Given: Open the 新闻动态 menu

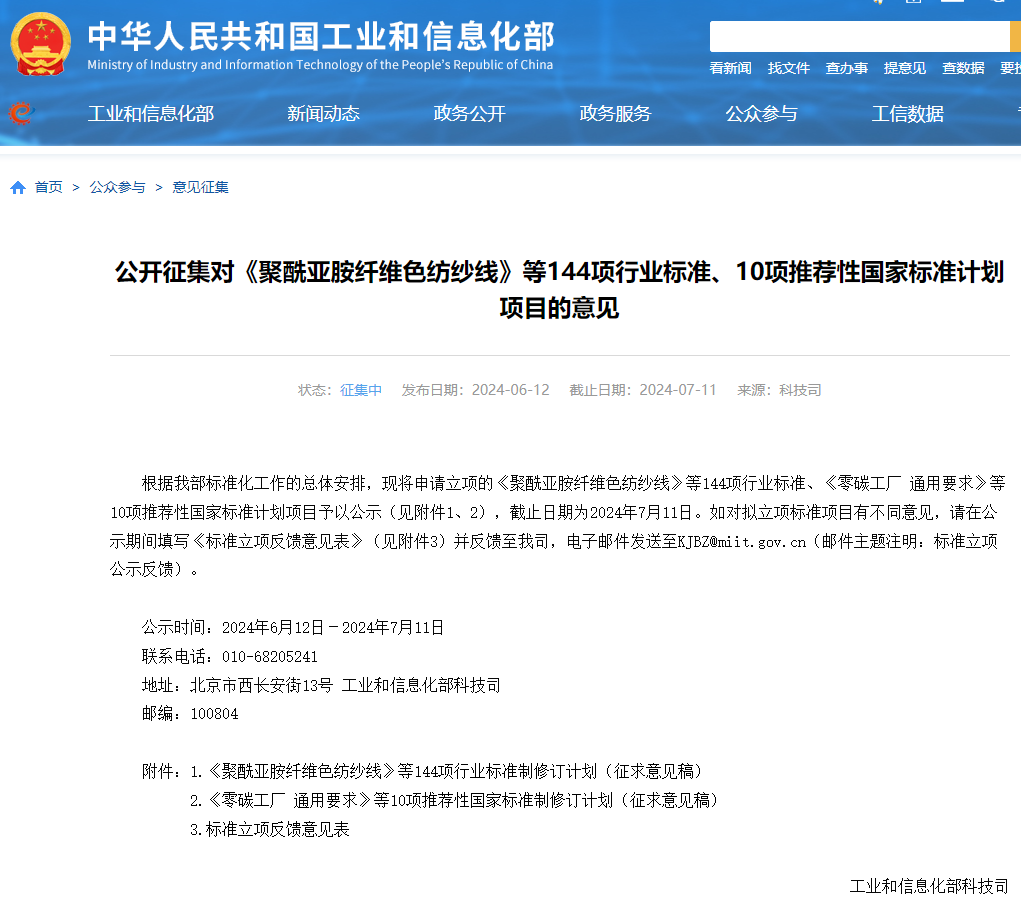Looking at the screenshot, I should coord(323,114).
